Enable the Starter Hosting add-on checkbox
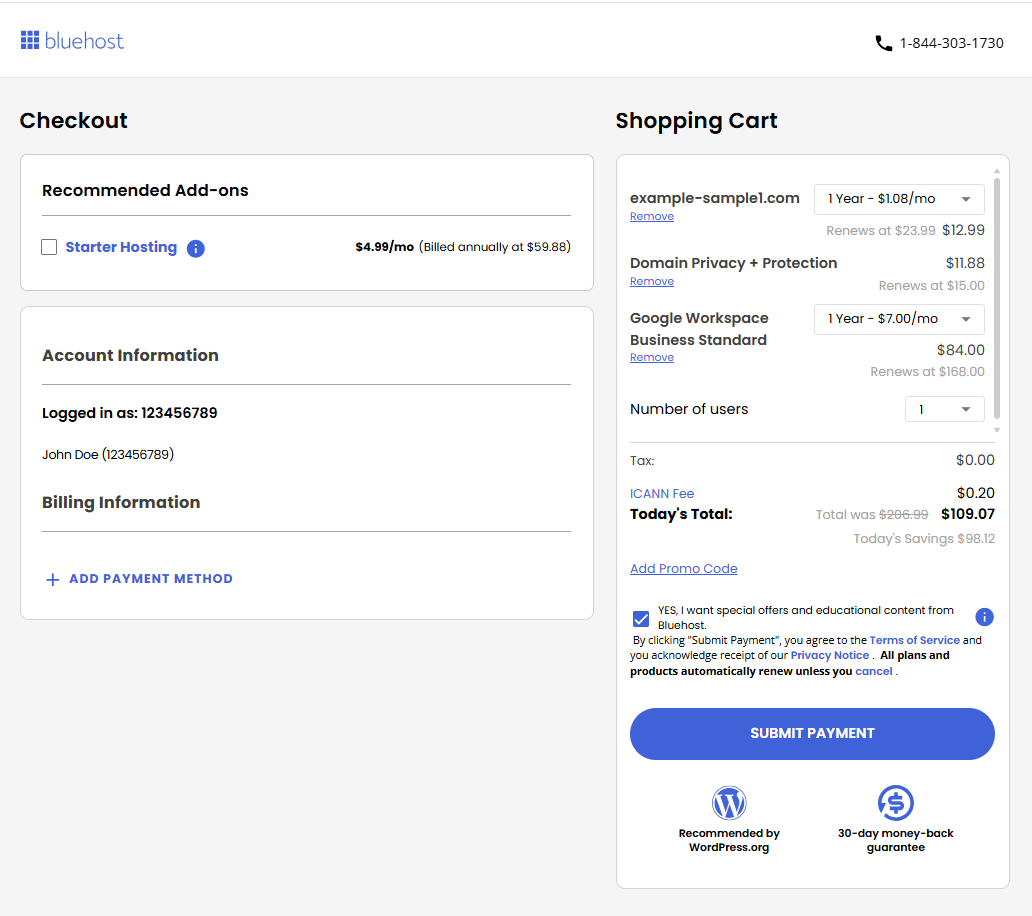The height and width of the screenshot is (916, 1032). pyautogui.click(x=49, y=247)
